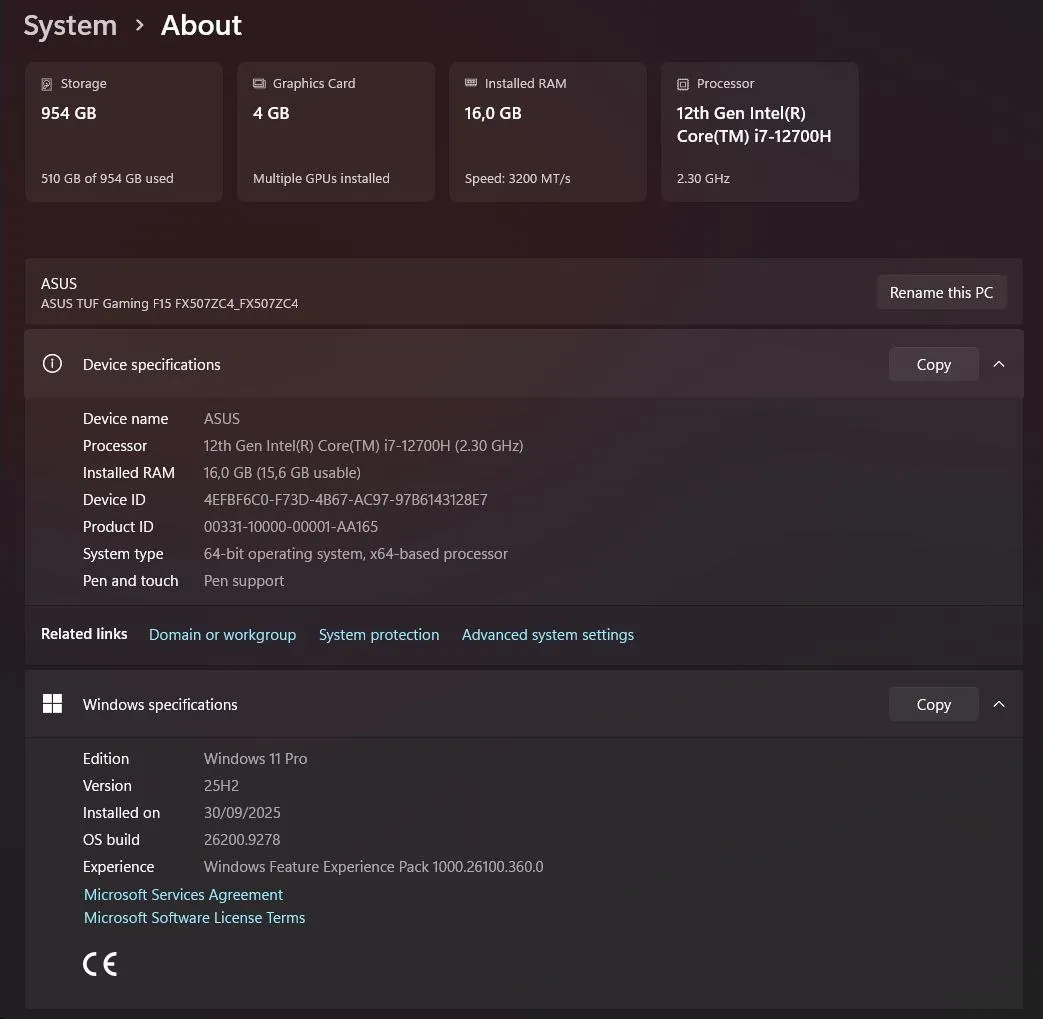Viewport: 1043px width, 1019px height.
Task: Select the '510 GB of 954 GB used' text
Action: (x=107, y=178)
